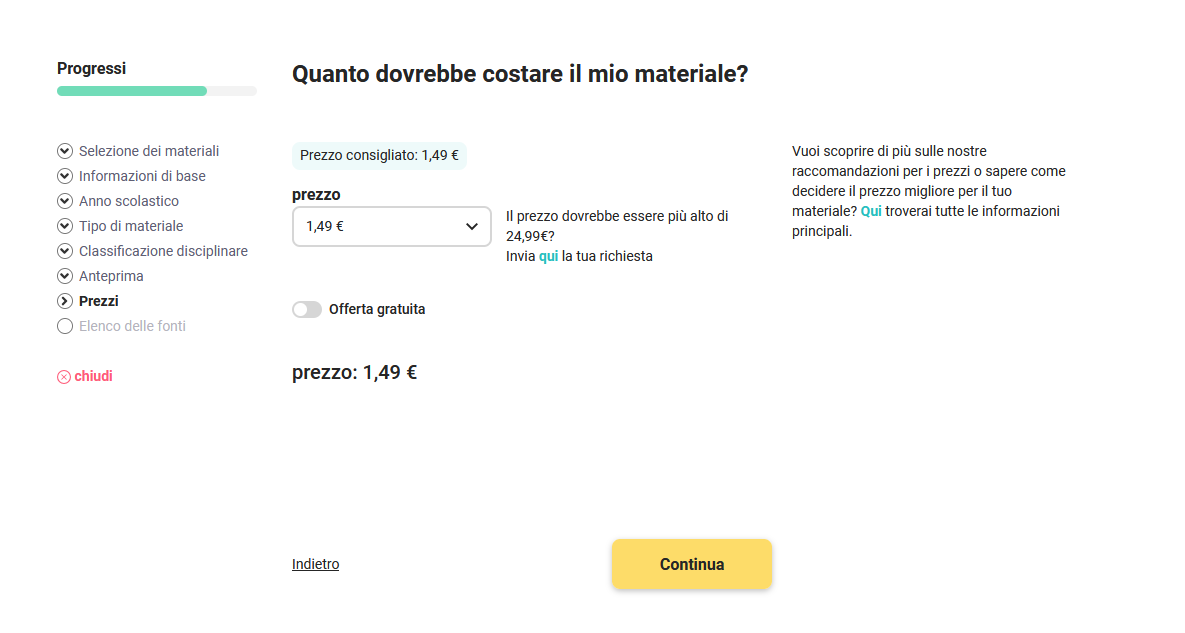The height and width of the screenshot is (633, 1185).
Task: Click the check icon beside Selezione dei materiali
Action: [x=65, y=151]
